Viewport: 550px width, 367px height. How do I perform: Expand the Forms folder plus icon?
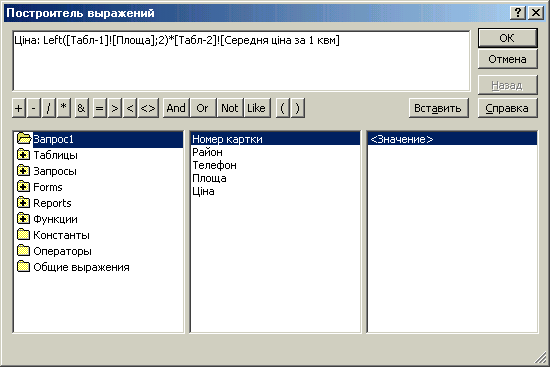[x=23, y=187]
